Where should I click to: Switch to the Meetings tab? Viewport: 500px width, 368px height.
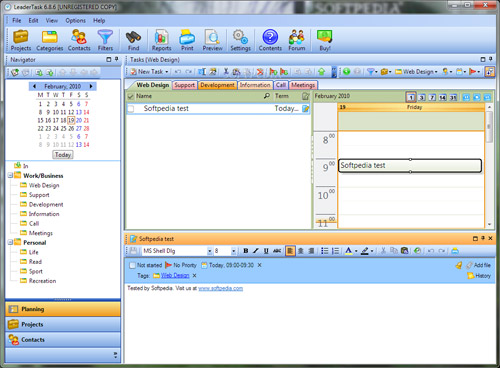tap(303, 85)
